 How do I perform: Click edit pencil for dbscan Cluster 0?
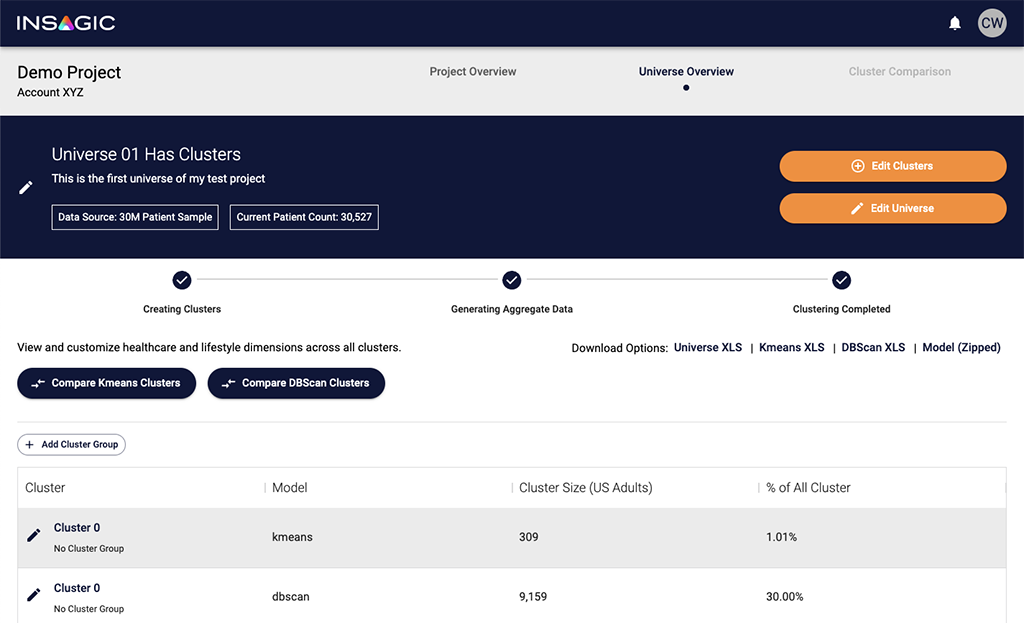pyautogui.click(x=34, y=596)
